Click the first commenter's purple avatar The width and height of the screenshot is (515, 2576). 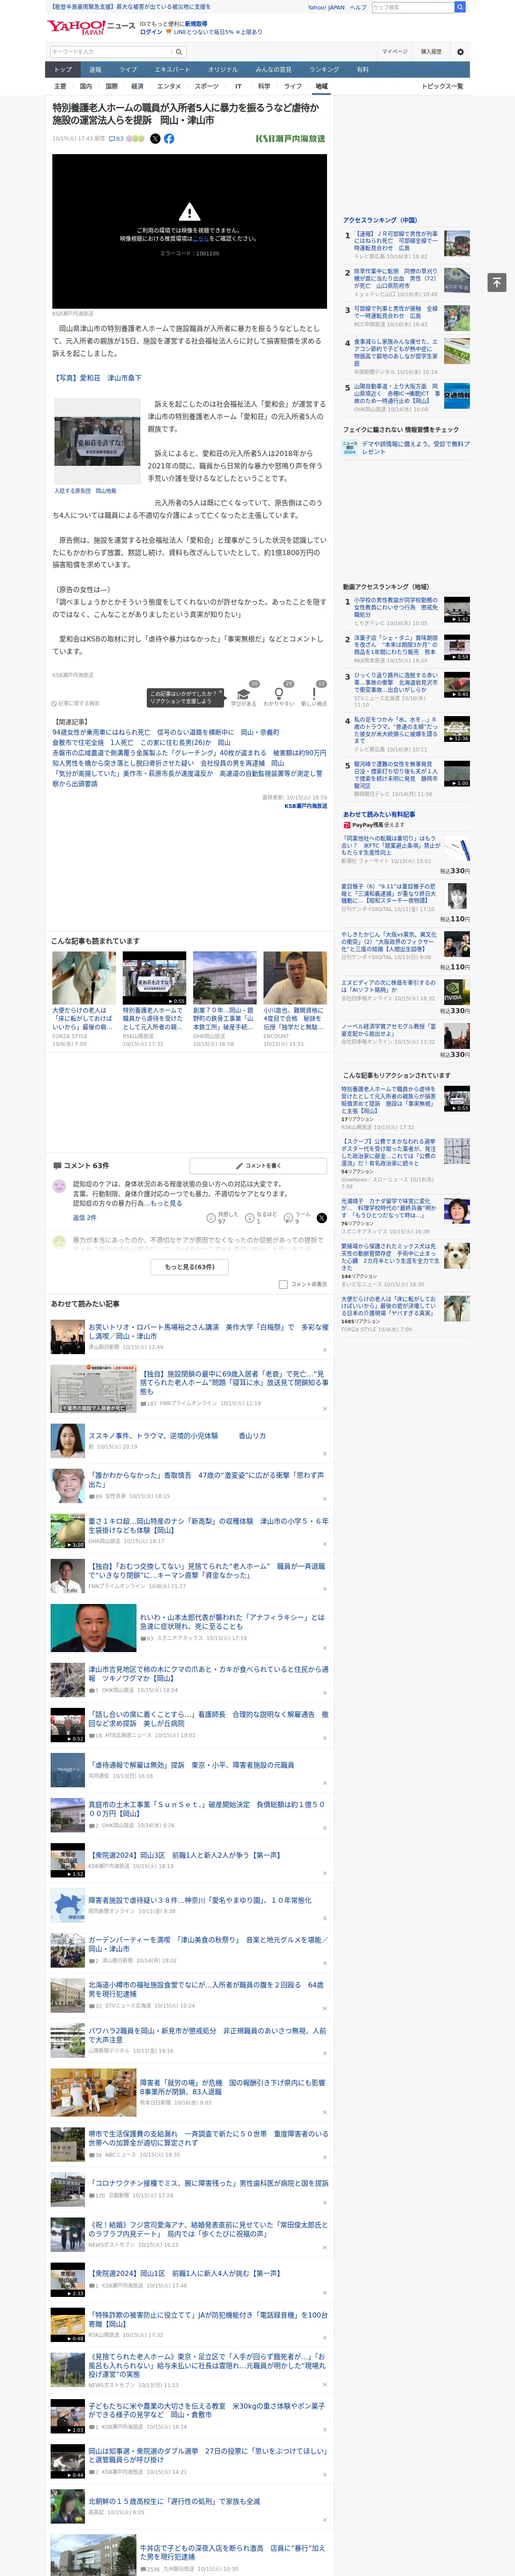tap(59, 1186)
